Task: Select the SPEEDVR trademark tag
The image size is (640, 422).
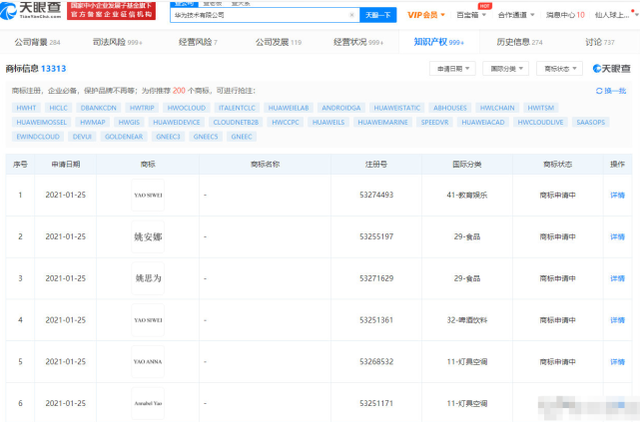Action: coord(435,122)
